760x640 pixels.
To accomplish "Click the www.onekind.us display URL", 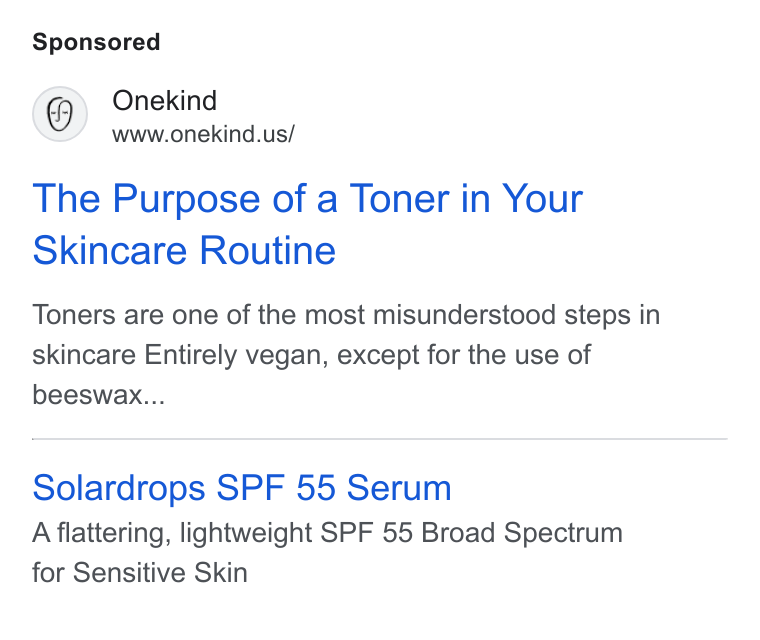I will (203, 134).
